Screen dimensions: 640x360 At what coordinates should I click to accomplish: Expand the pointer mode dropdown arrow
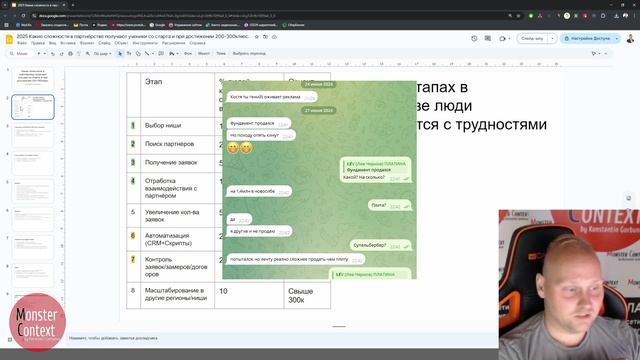600,53
